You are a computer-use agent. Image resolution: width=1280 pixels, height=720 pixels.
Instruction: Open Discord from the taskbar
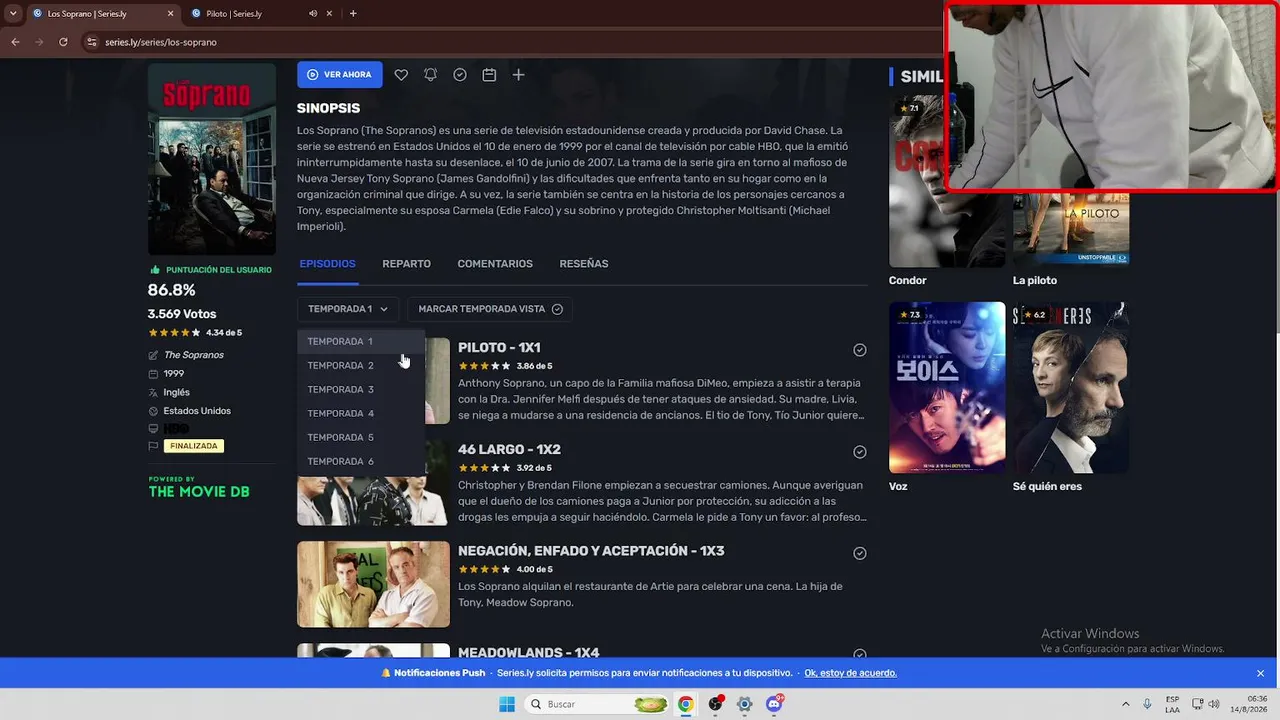coord(774,704)
